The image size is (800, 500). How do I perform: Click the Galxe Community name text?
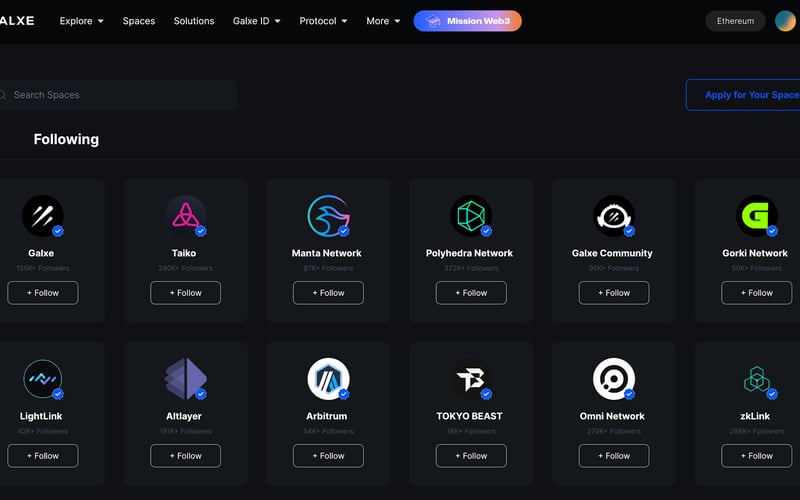pos(612,253)
